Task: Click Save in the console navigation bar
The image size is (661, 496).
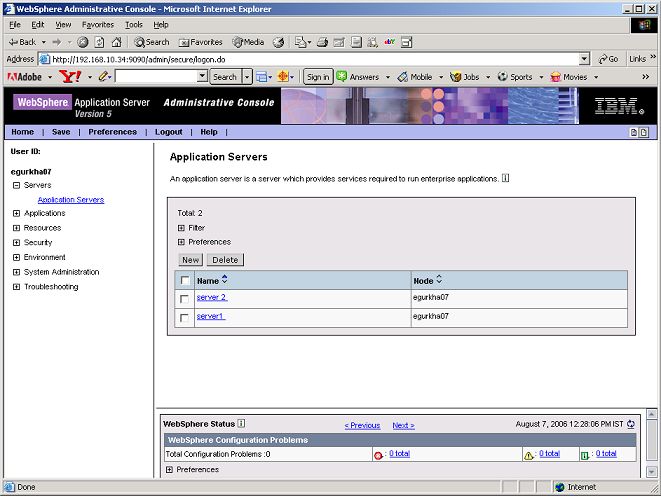Action: tap(61, 132)
